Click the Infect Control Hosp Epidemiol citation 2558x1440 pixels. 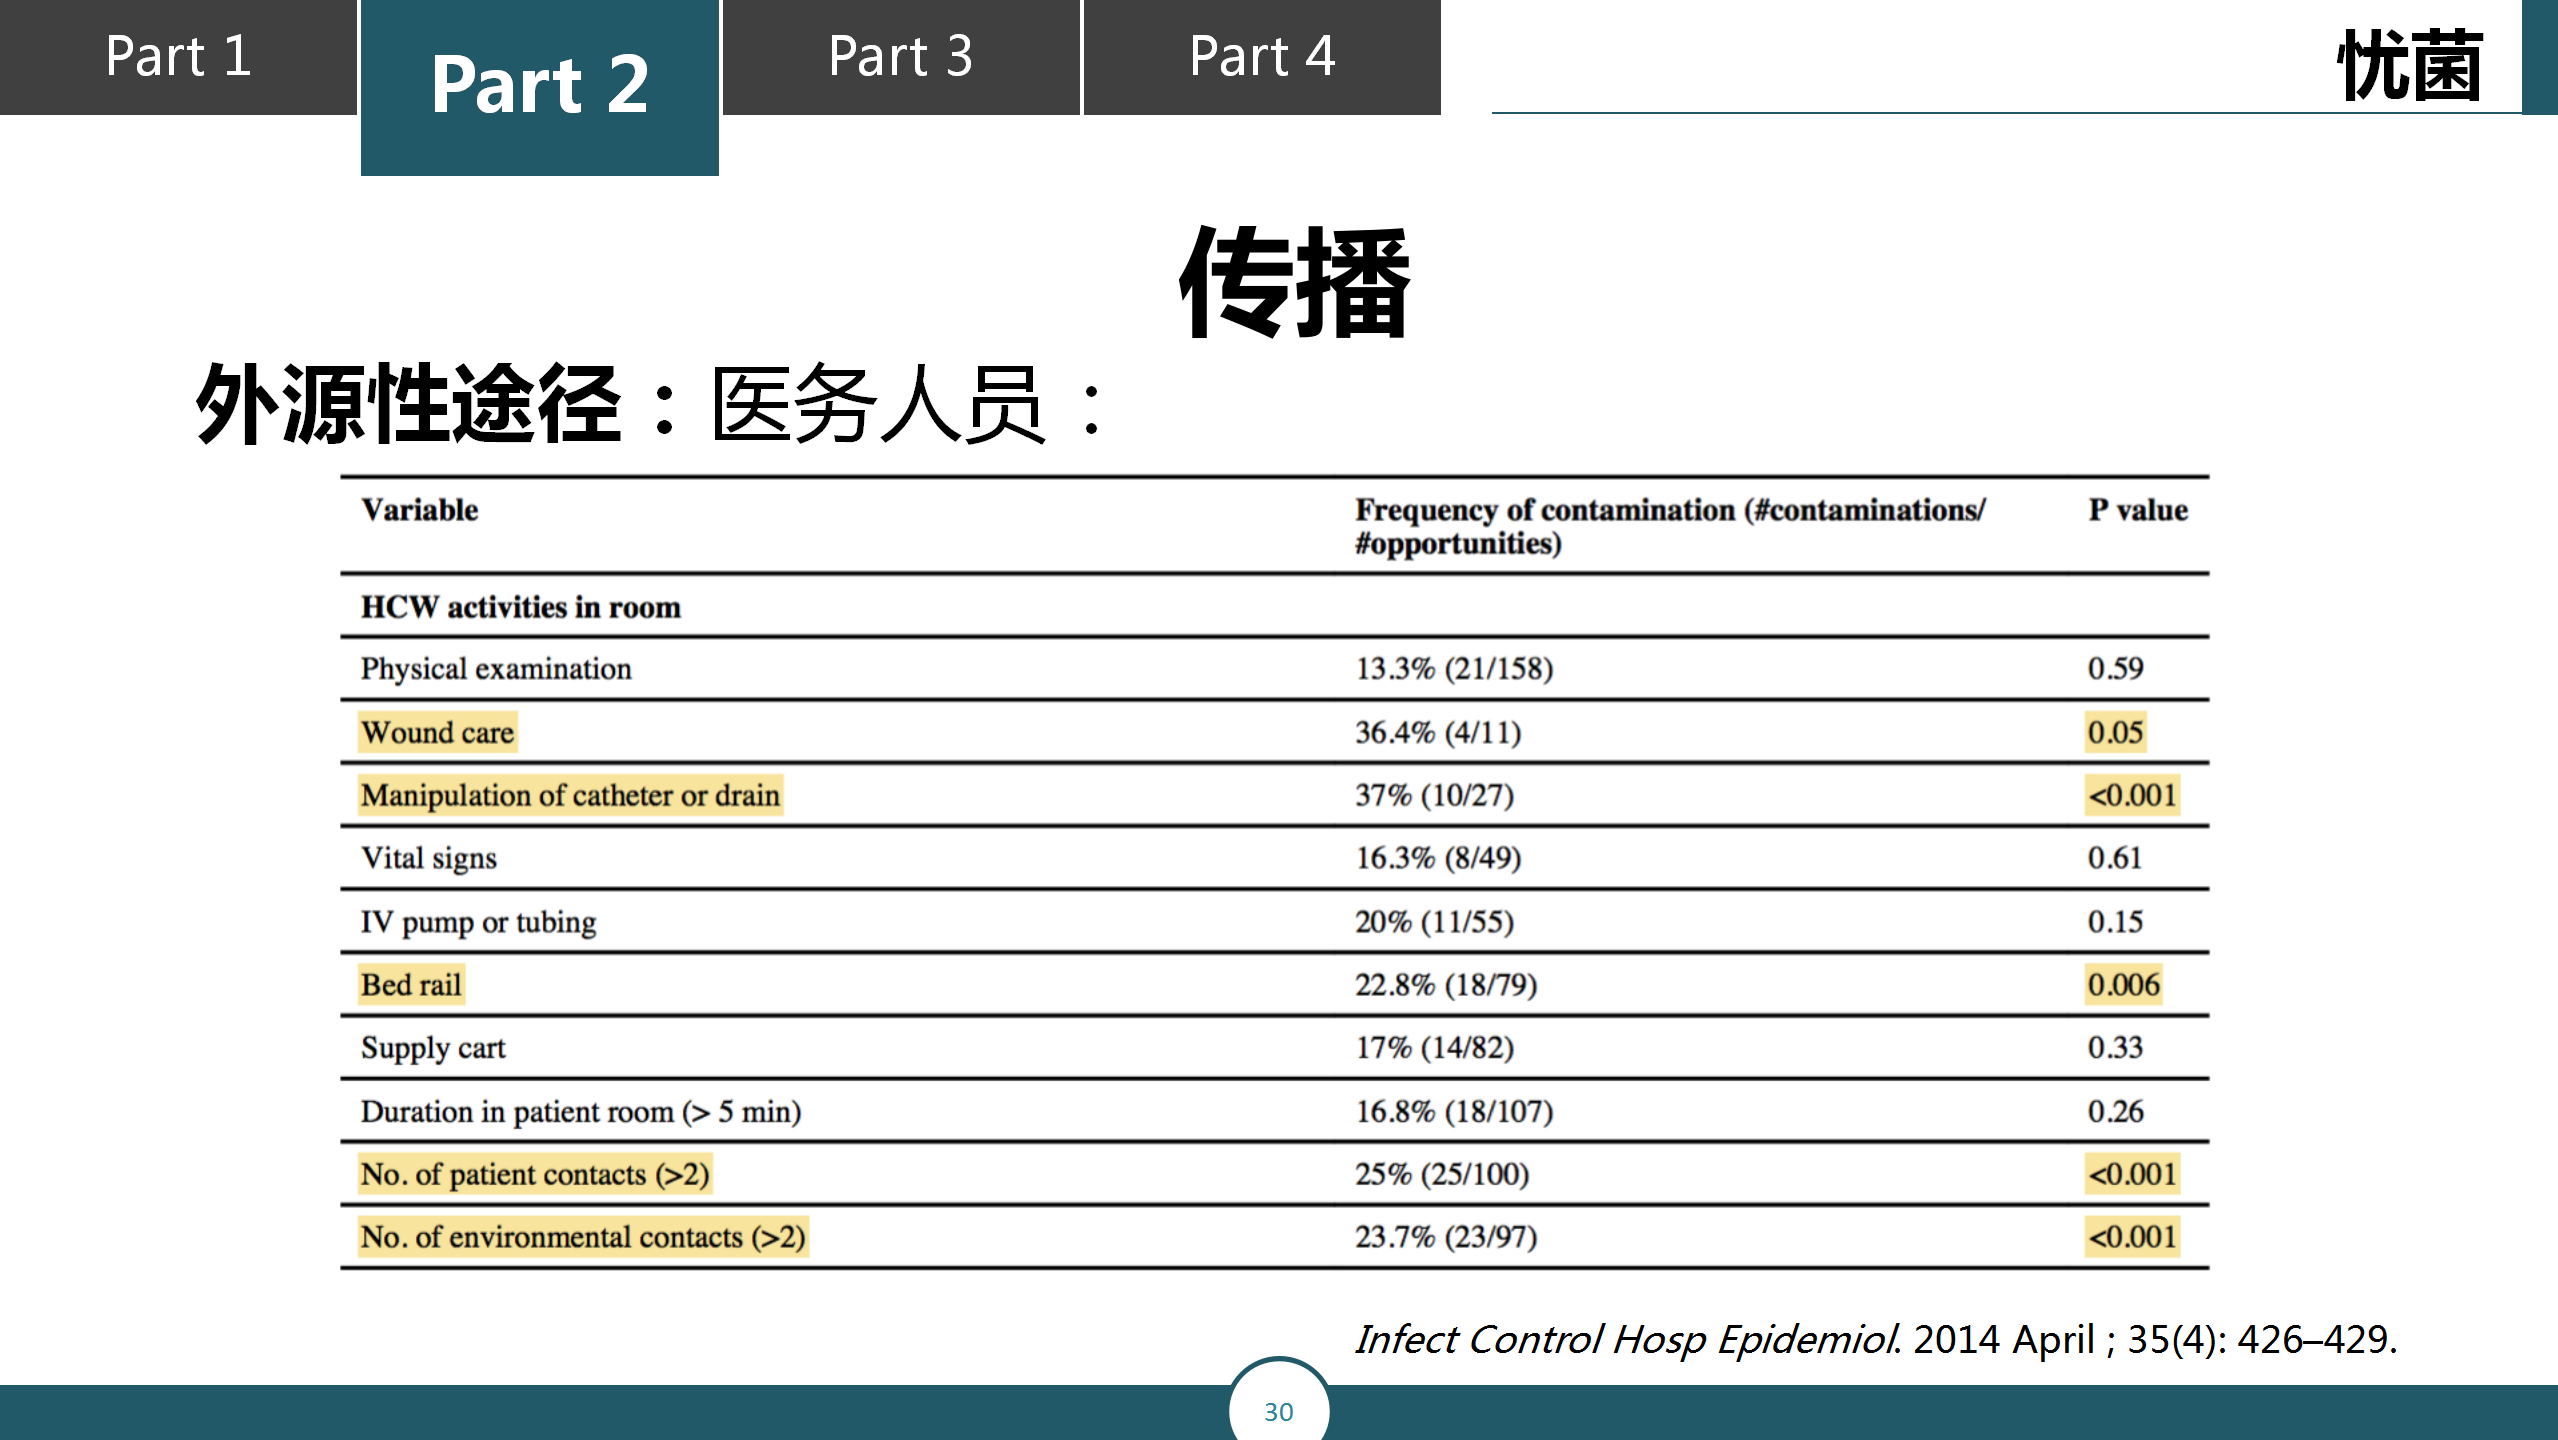[1876, 1339]
